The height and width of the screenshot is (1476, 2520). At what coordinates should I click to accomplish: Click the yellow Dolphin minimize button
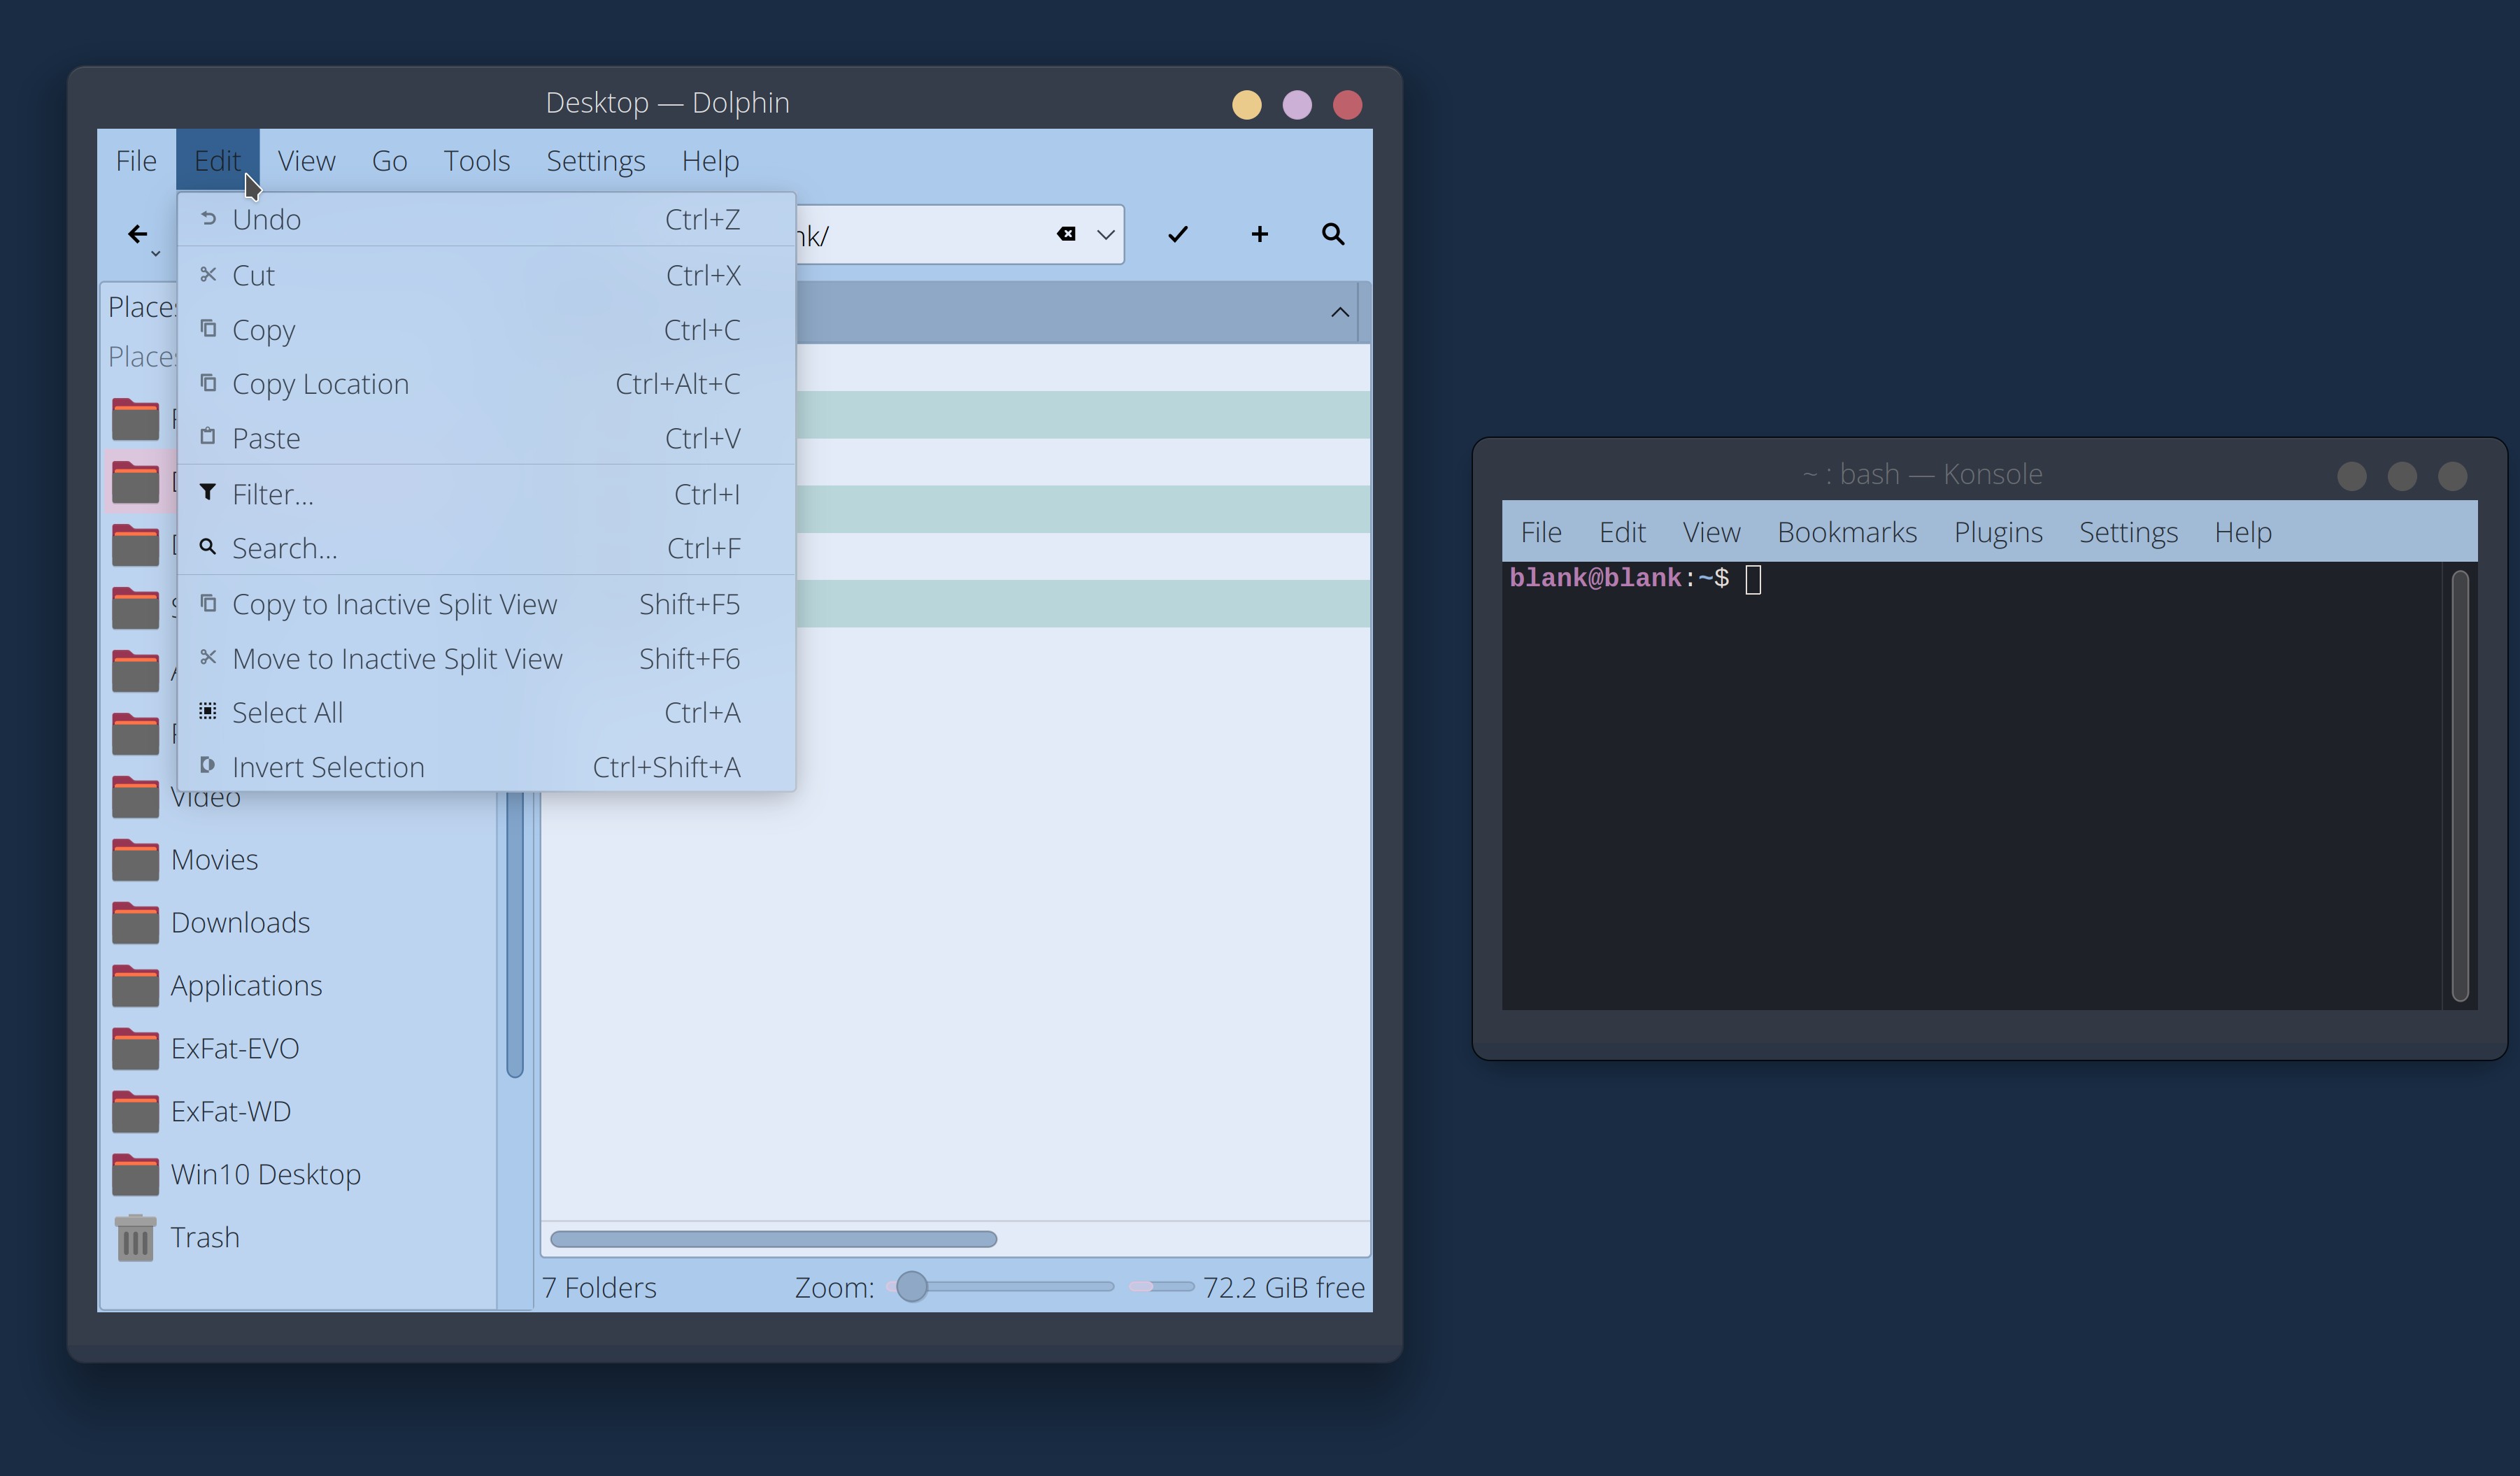[x=1246, y=105]
